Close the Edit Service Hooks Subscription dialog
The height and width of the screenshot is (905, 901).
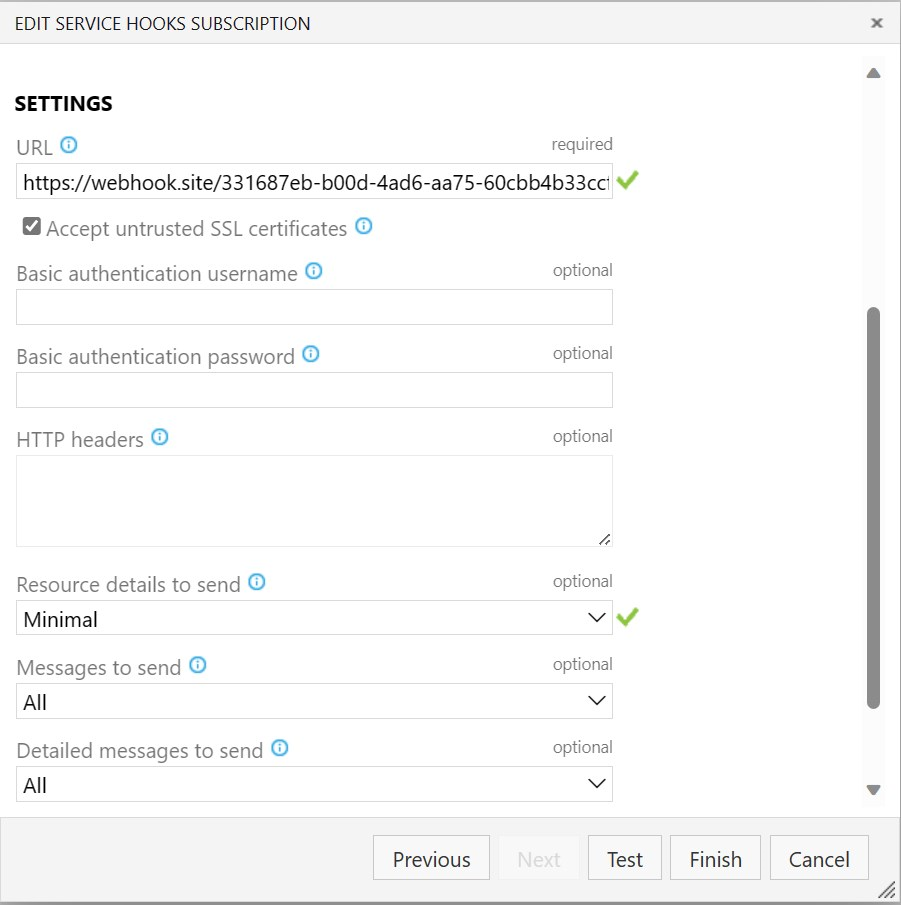877,23
